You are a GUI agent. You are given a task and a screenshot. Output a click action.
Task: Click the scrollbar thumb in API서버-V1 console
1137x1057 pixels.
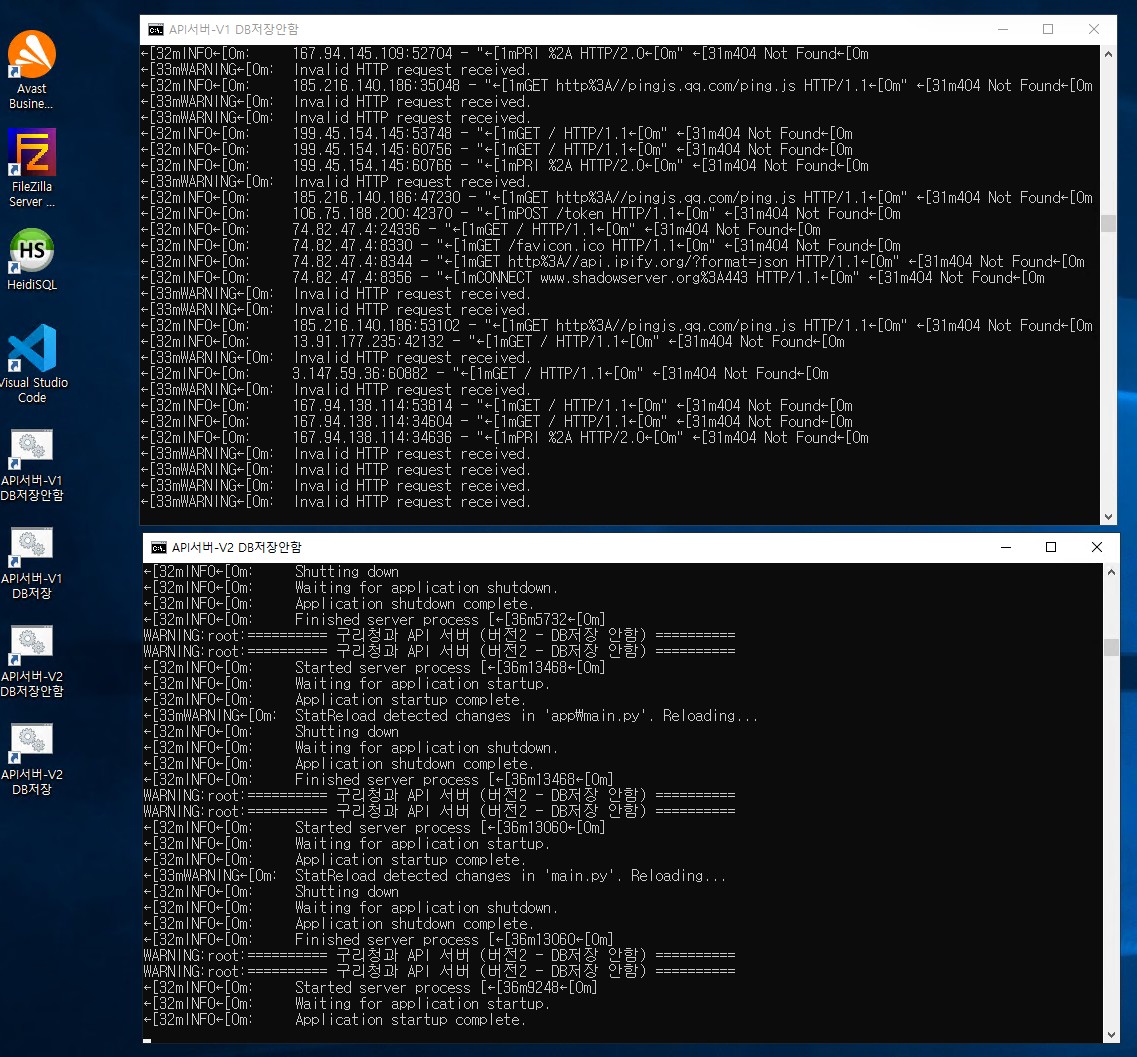click(x=1108, y=223)
